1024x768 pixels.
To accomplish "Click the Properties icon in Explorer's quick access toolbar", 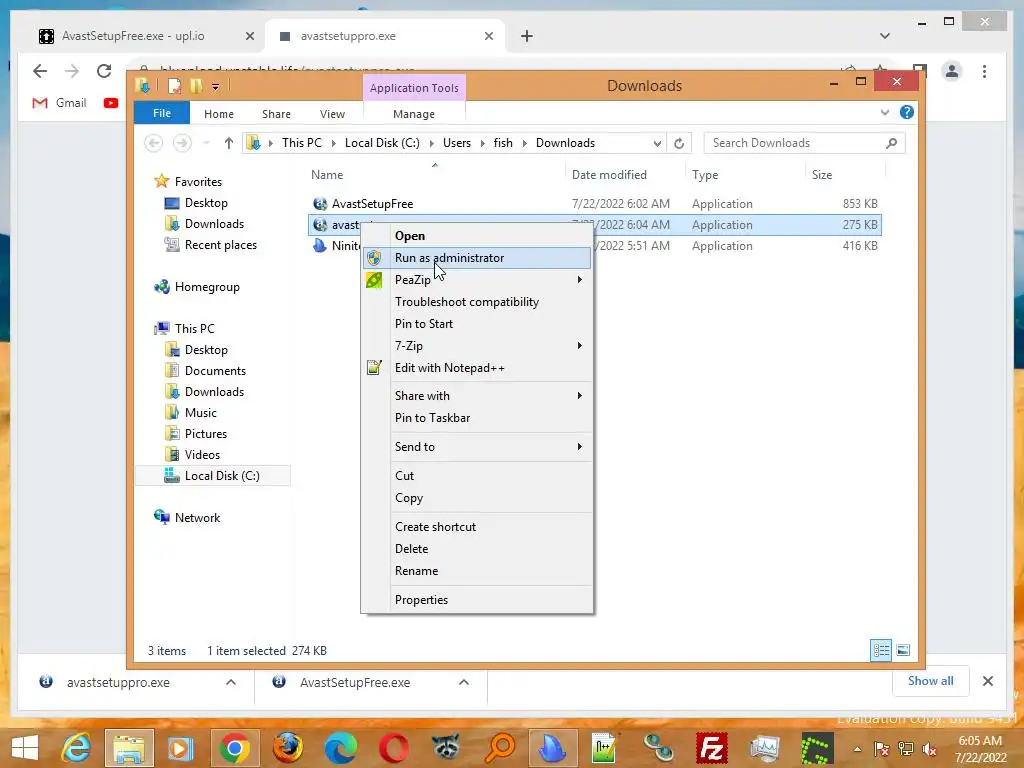I will click(x=174, y=86).
